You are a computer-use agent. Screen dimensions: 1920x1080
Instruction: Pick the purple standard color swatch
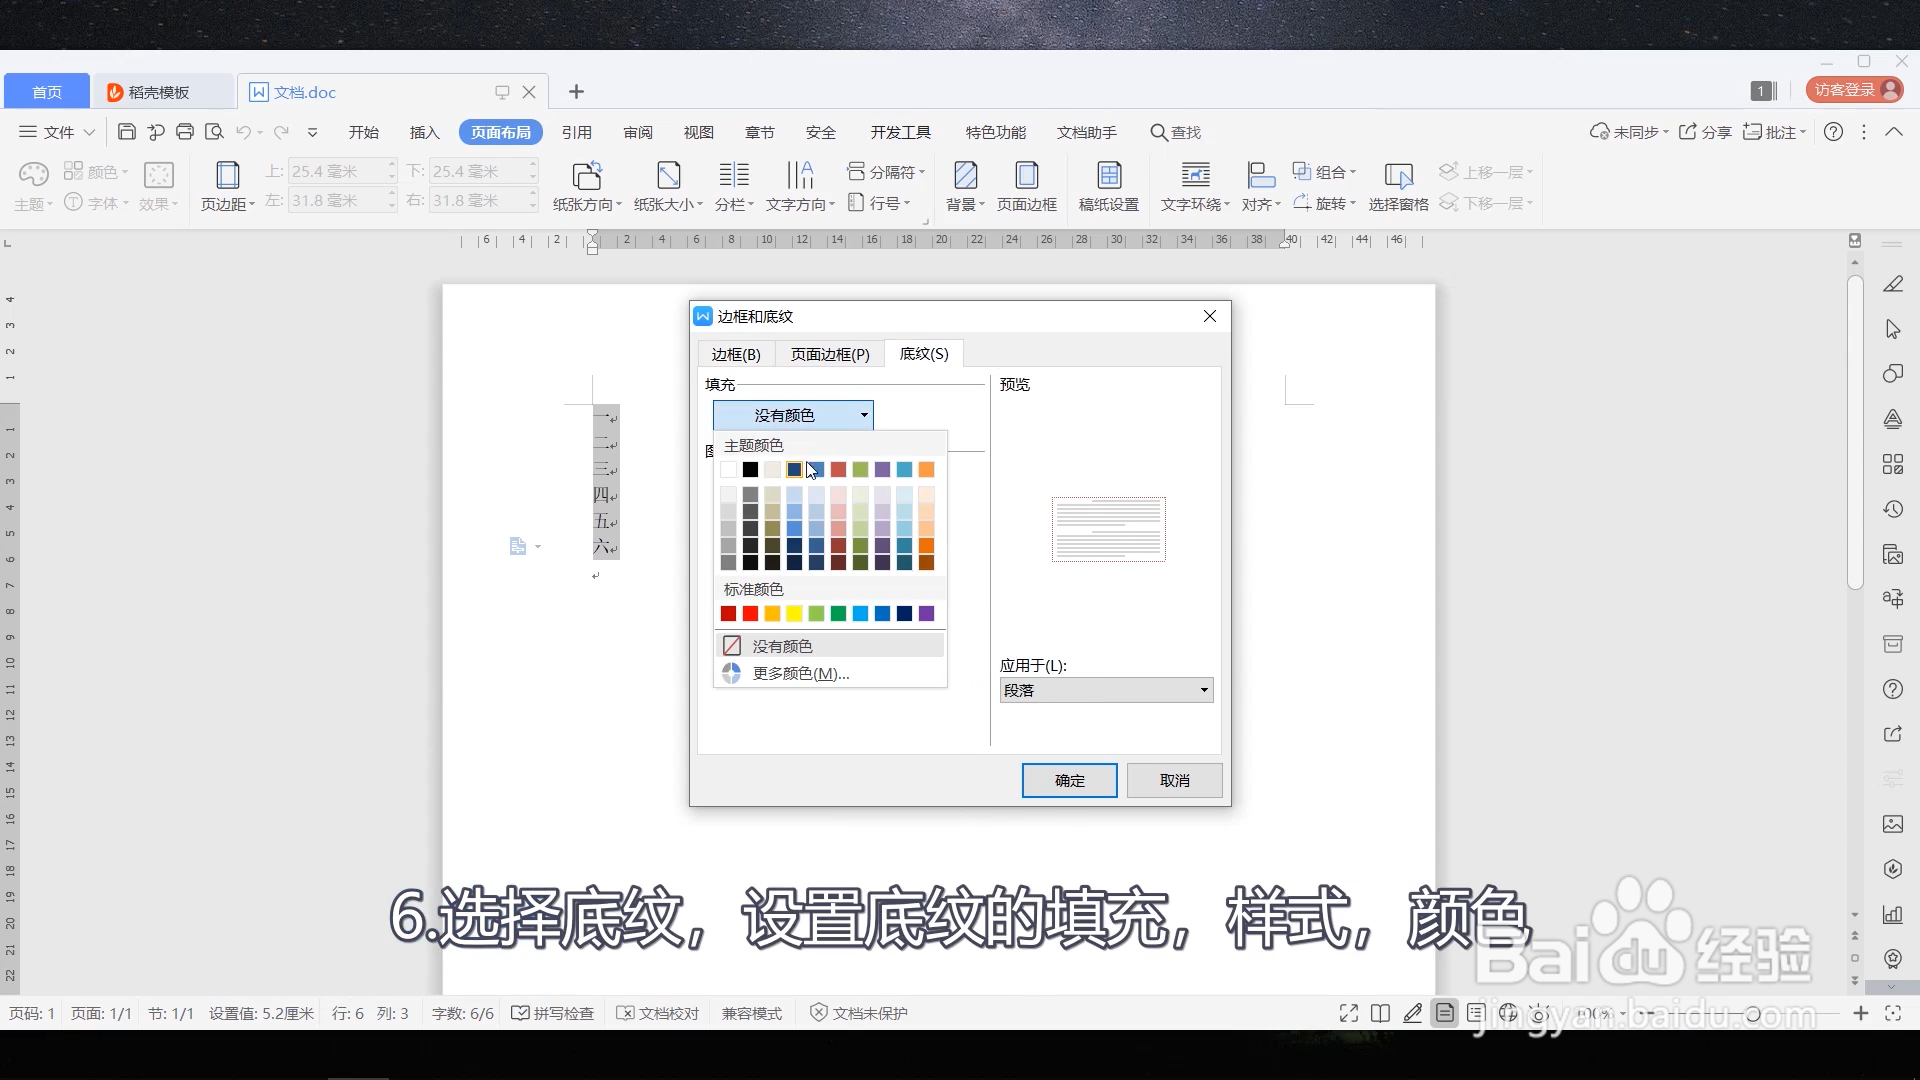pyautogui.click(x=926, y=613)
